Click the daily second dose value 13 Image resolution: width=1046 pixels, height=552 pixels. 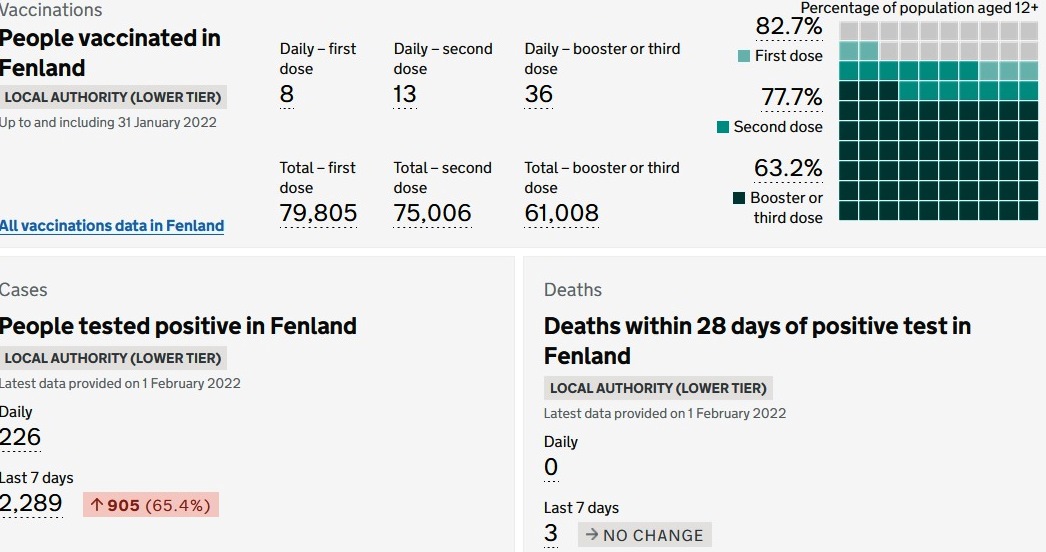[x=405, y=95]
